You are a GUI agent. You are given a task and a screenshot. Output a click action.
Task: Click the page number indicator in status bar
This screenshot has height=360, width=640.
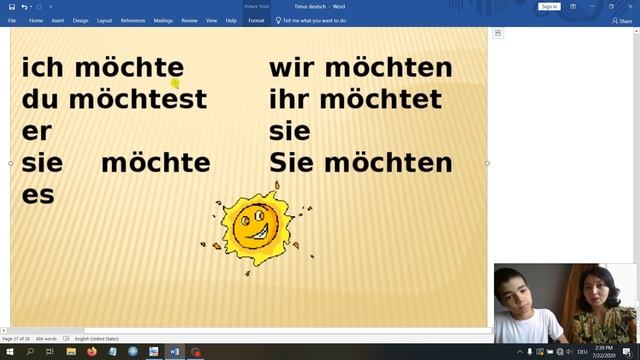tap(16, 339)
